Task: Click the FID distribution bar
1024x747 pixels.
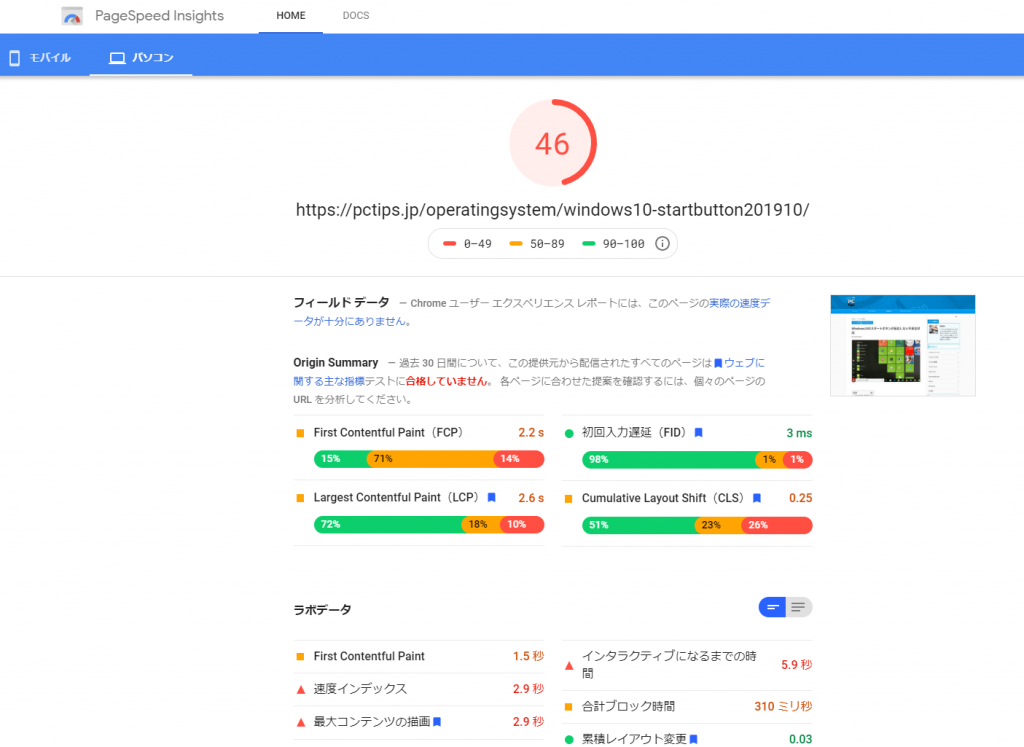Action: [697, 460]
